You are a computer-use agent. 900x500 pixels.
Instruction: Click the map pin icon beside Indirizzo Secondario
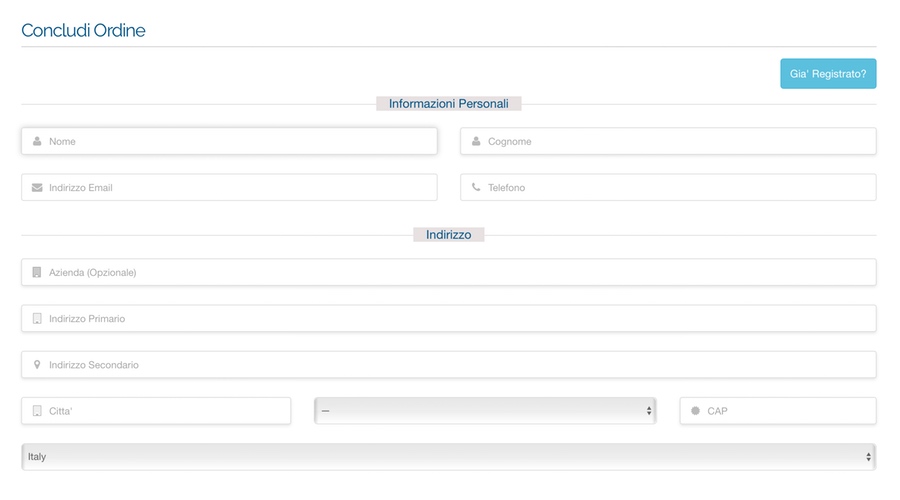point(37,365)
